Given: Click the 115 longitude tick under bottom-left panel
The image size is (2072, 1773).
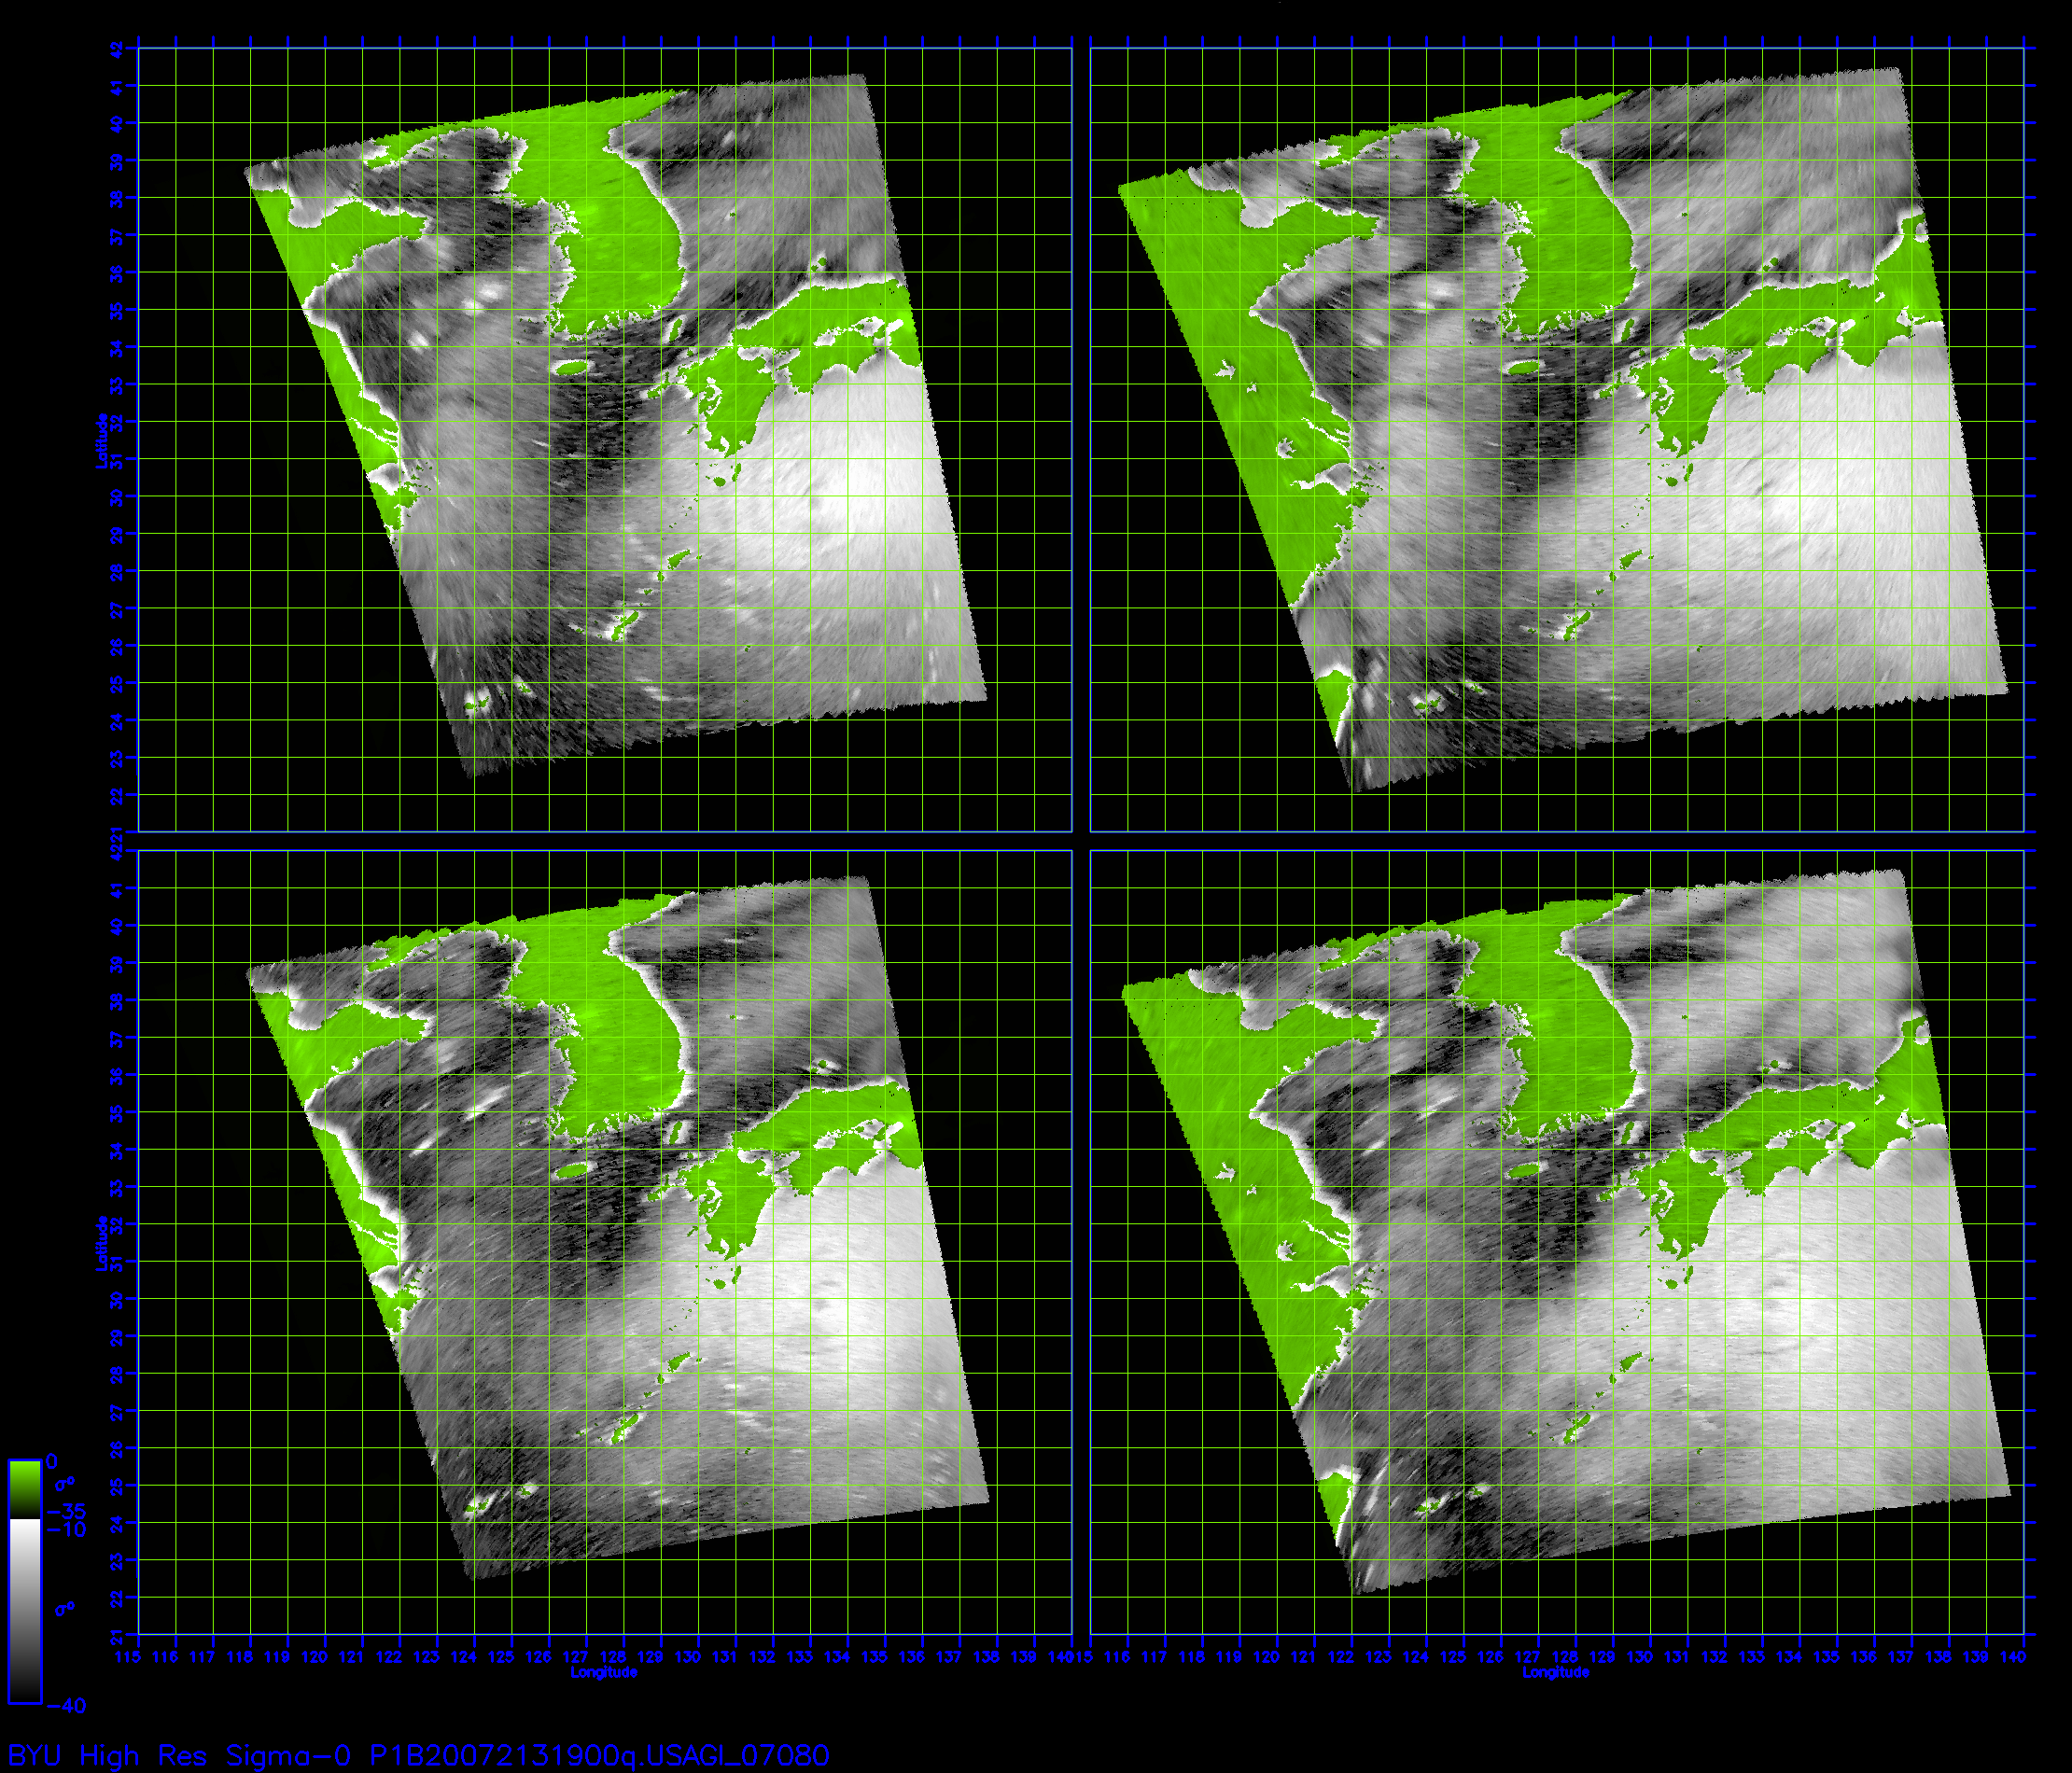Looking at the screenshot, I should click(128, 1658).
